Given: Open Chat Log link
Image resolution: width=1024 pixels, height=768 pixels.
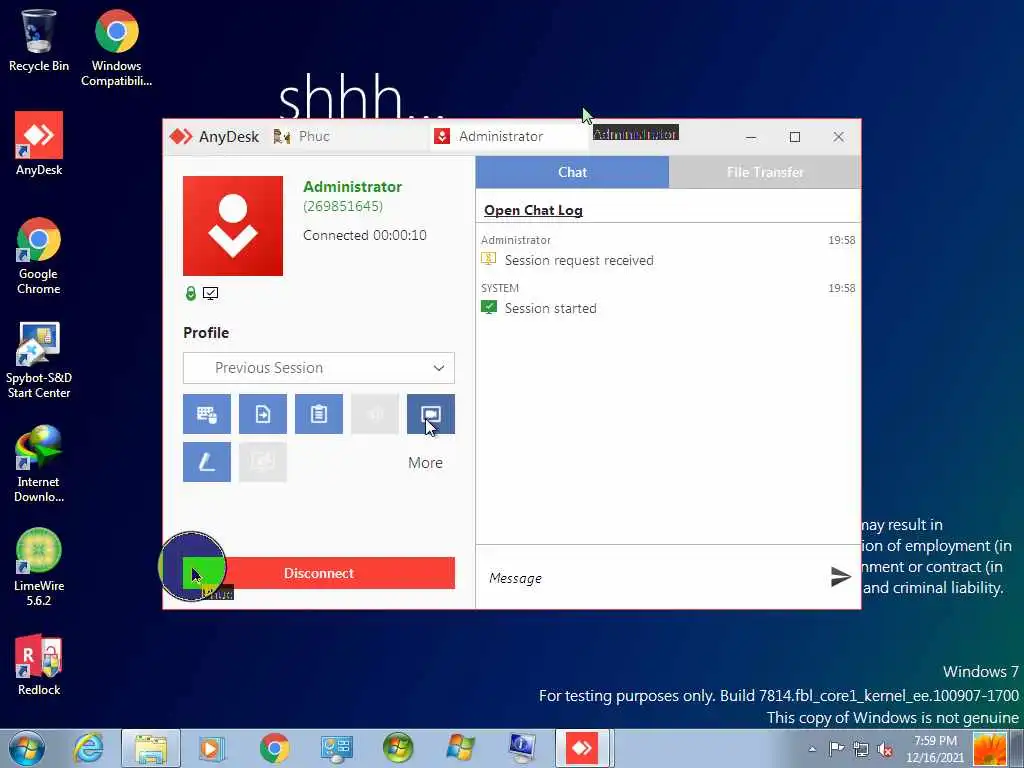Looking at the screenshot, I should point(533,210).
